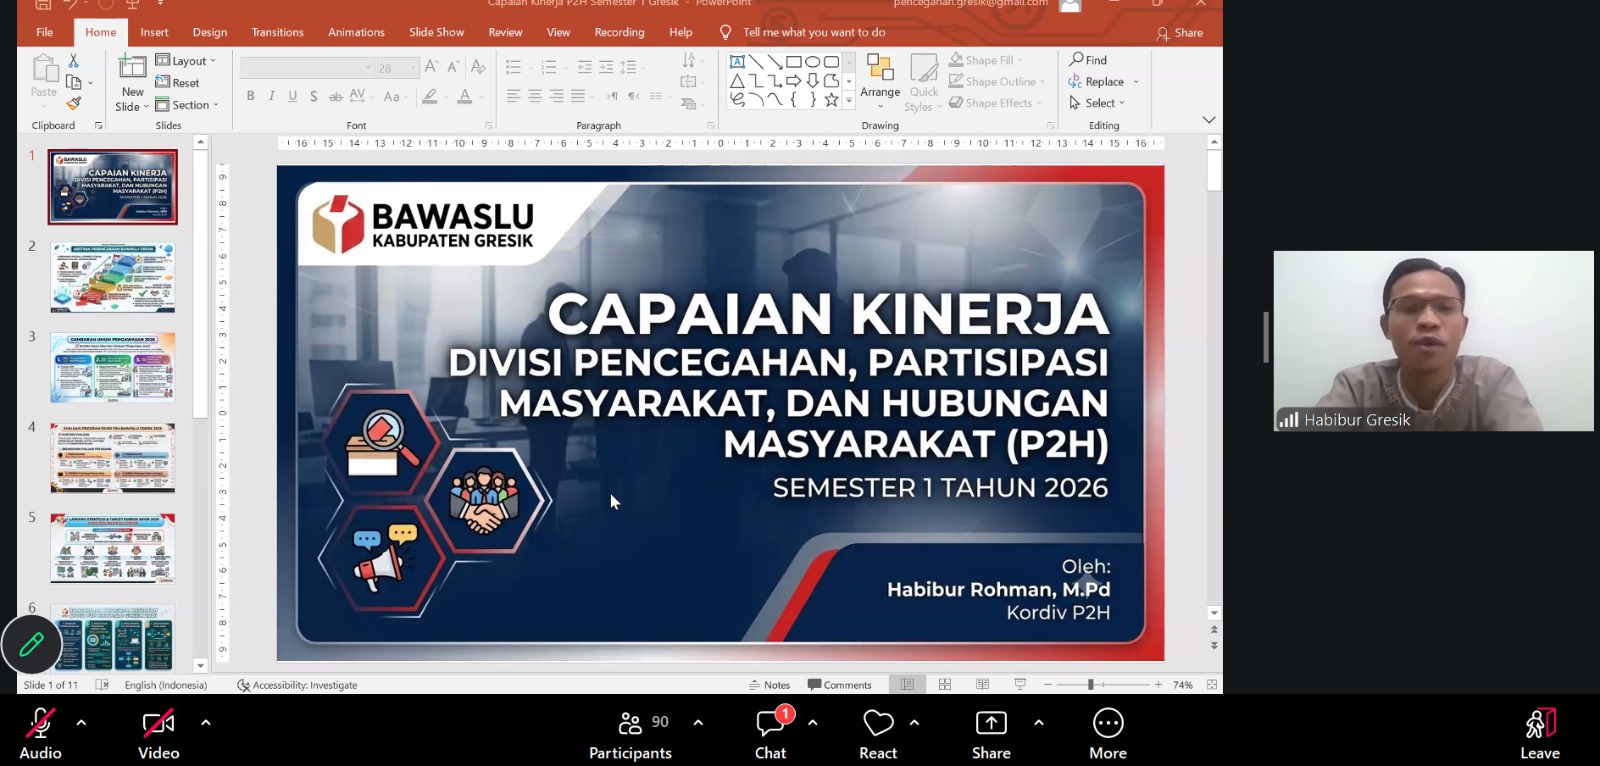Switch to the Insert tab
This screenshot has height=766, width=1600.
154,32
